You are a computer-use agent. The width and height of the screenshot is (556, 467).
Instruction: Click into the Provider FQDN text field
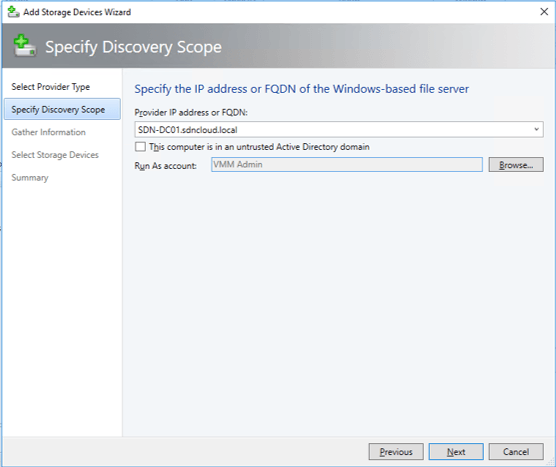point(333,129)
